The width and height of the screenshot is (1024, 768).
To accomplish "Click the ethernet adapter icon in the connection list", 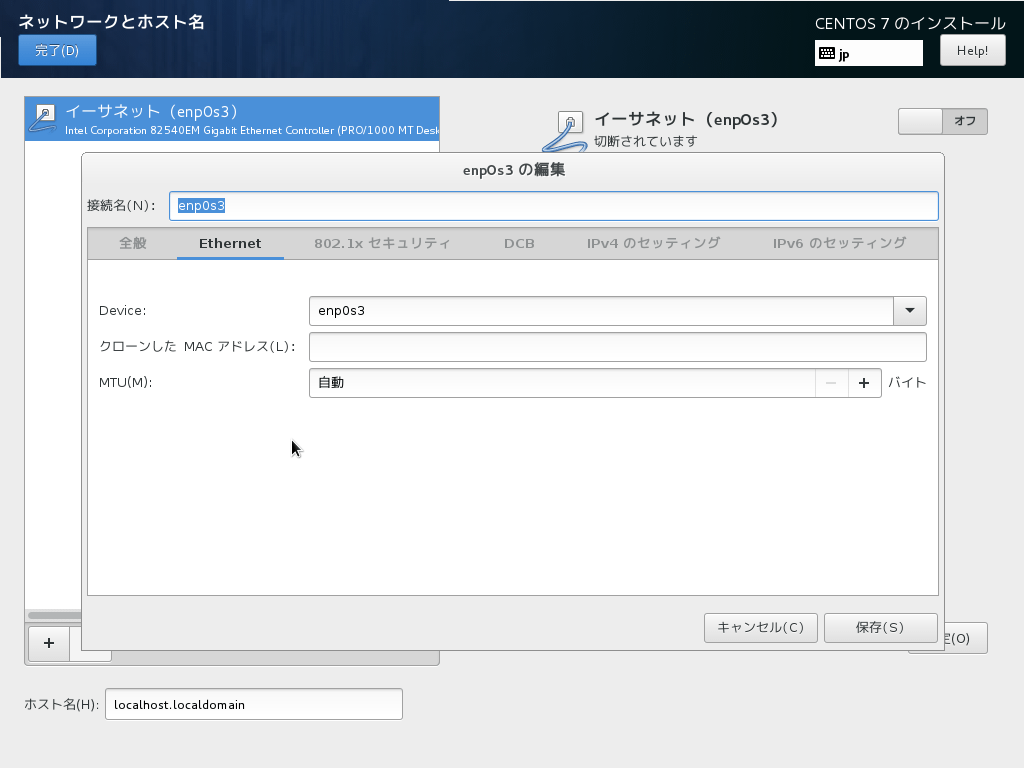I will click(x=42, y=116).
